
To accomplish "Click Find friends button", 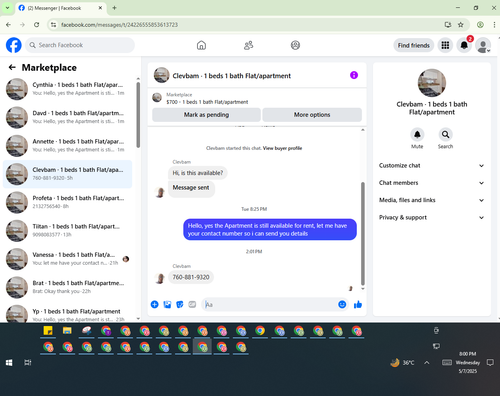I will (414, 45).
